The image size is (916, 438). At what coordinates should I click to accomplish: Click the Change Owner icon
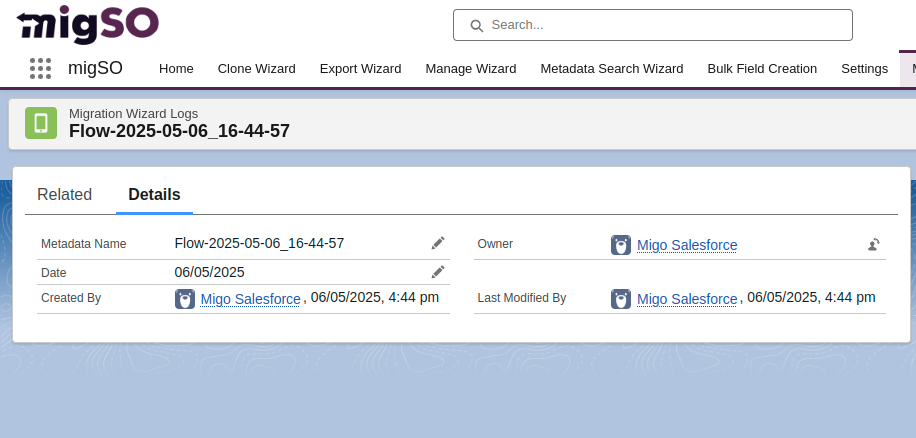tap(873, 244)
